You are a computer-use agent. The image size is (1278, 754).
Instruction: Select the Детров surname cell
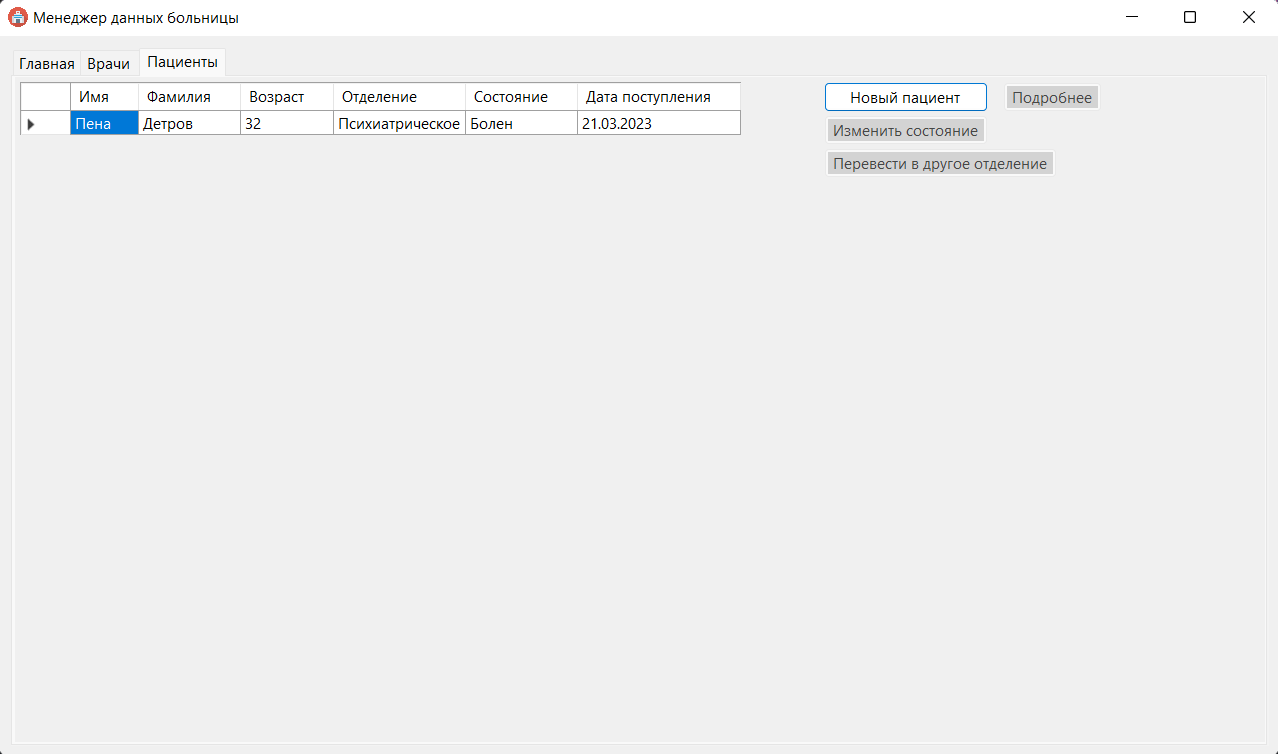point(189,123)
